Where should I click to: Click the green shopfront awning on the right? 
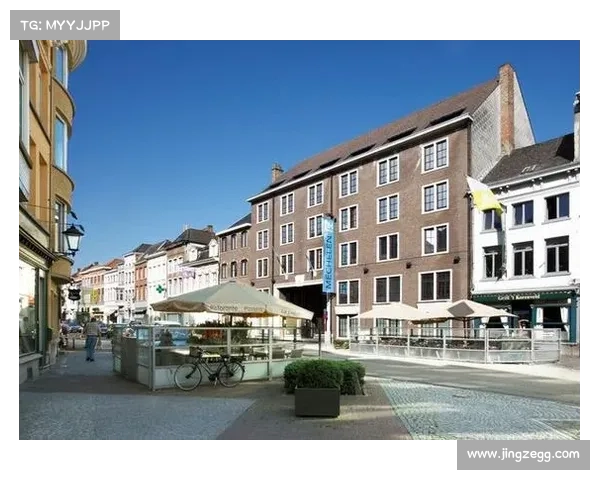tap(524, 297)
